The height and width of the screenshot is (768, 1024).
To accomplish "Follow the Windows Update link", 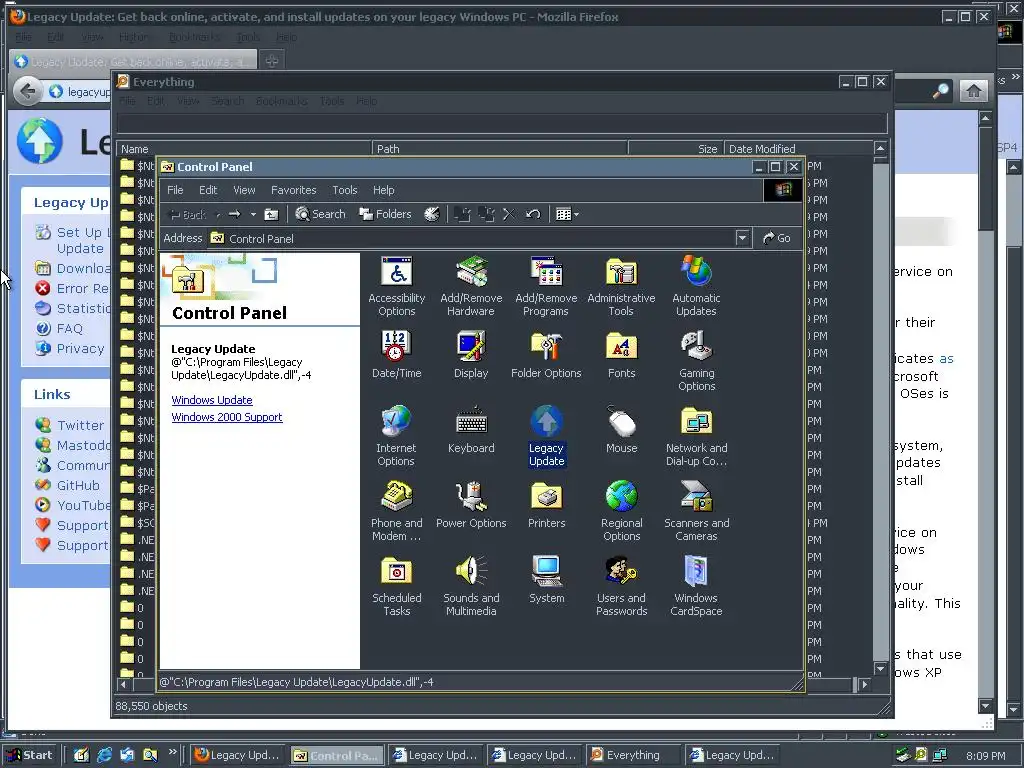I will point(212,400).
